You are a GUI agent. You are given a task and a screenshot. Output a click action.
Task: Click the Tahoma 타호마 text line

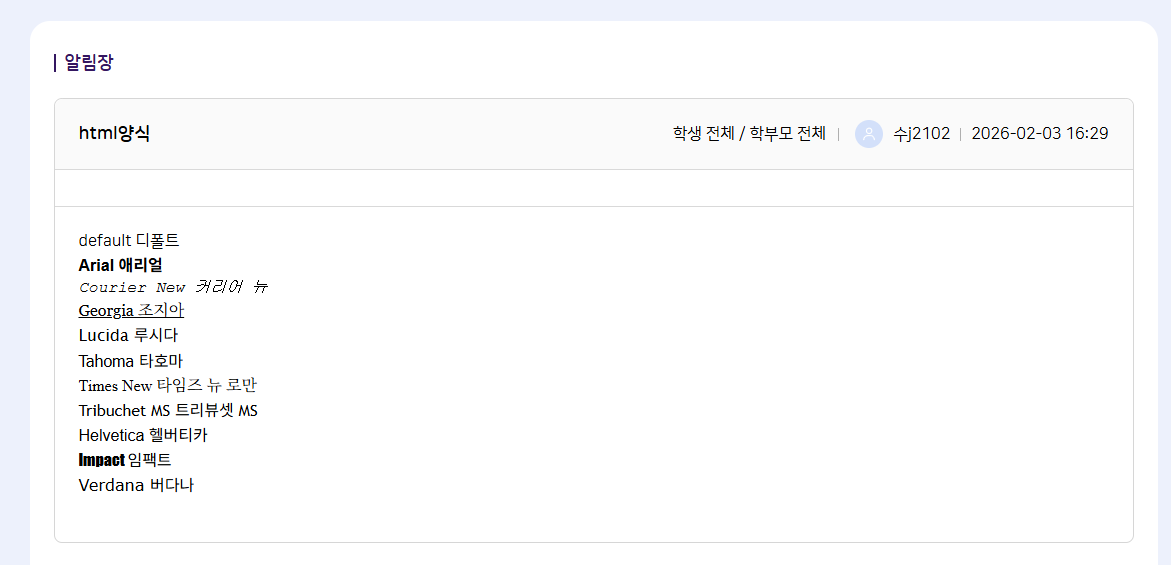point(131,361)
